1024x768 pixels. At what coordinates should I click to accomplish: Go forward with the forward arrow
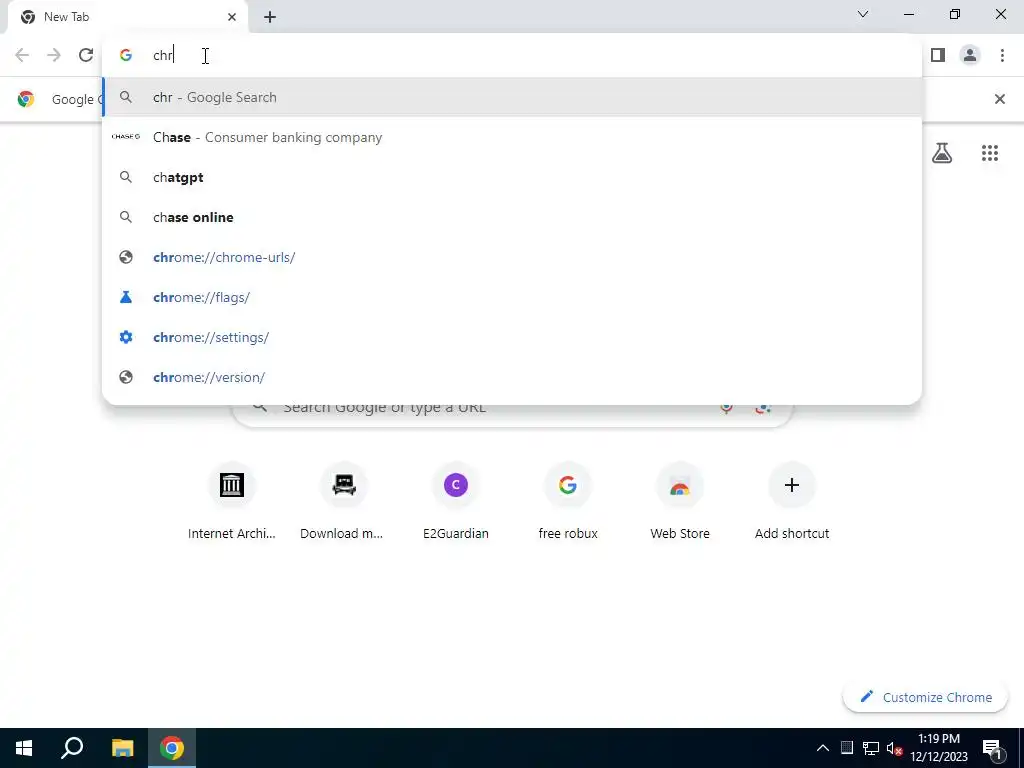(x=54, y=56)
